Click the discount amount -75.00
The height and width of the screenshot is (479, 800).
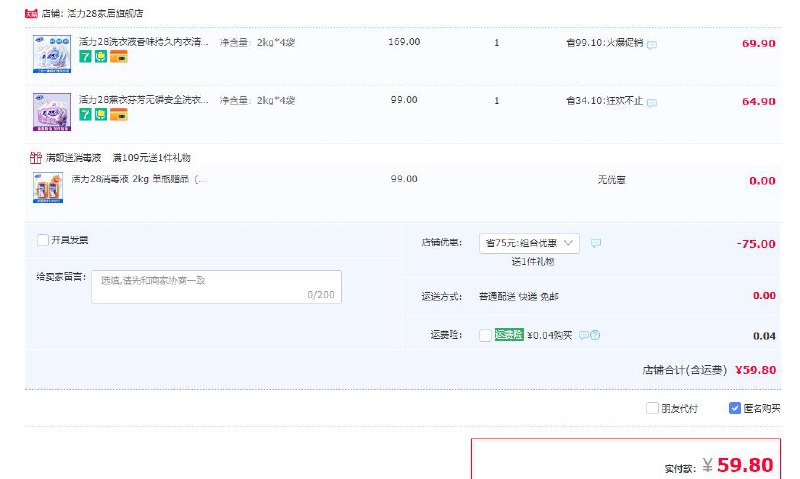756,244
